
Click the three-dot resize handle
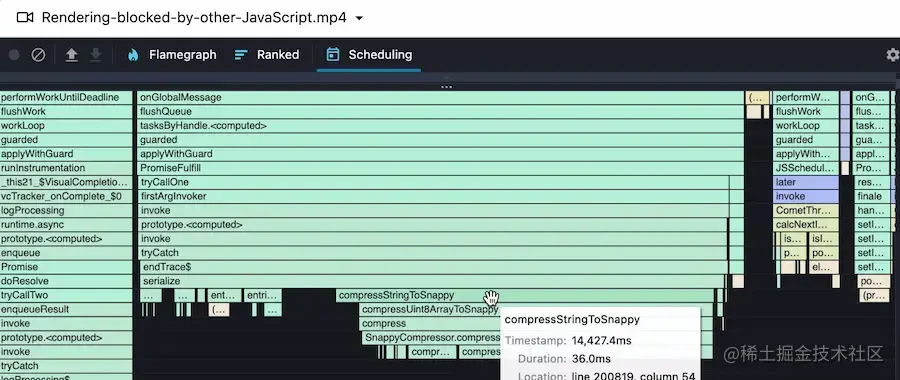click(447, 87)
